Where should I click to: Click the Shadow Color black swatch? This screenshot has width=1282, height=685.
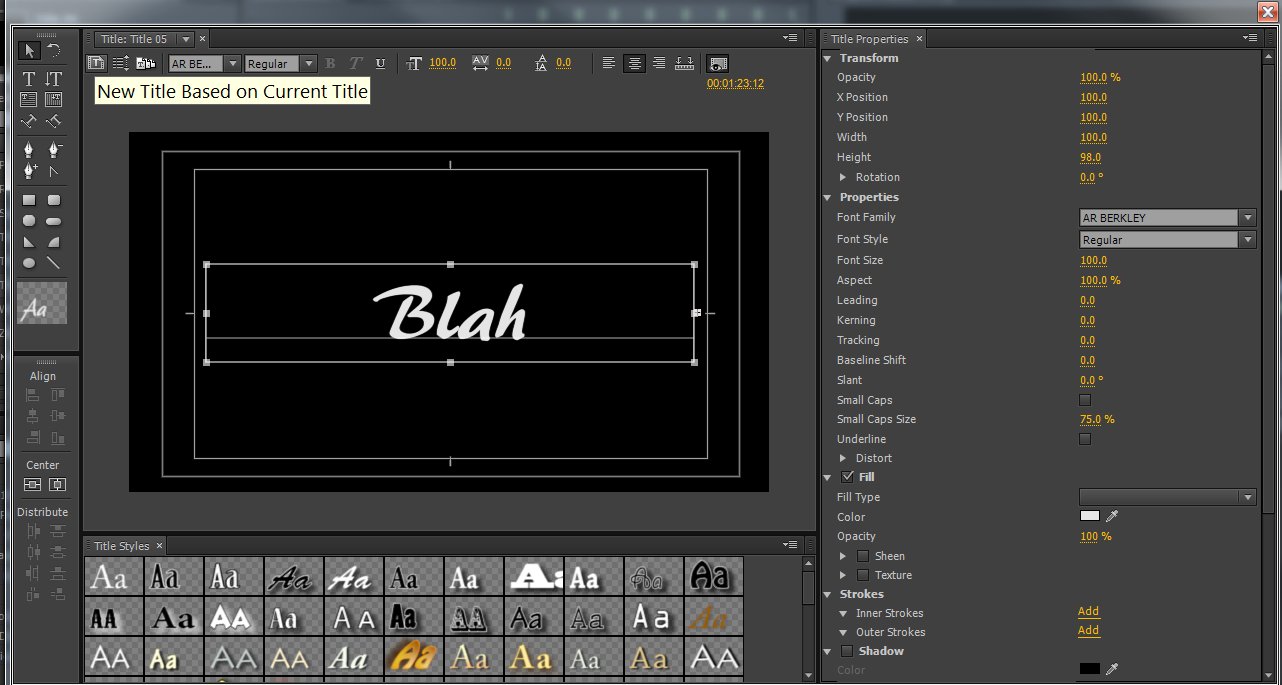pos(1089,669)
